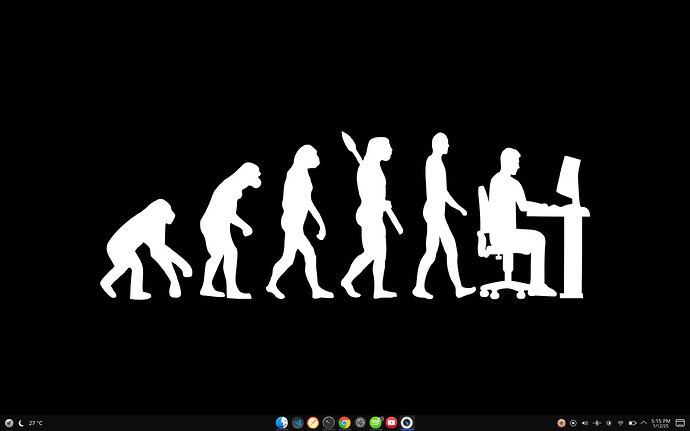Launch Google Chrome from taskbar
Image resolution: width=690 pixels, height=431 pixels.
tap(345, 423)
